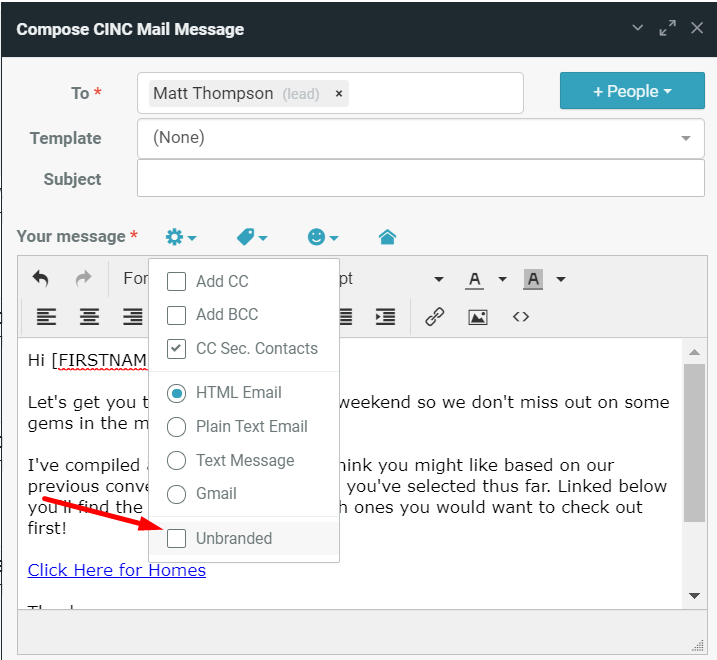Close the Compose CINC Mail window

(697, 28)
